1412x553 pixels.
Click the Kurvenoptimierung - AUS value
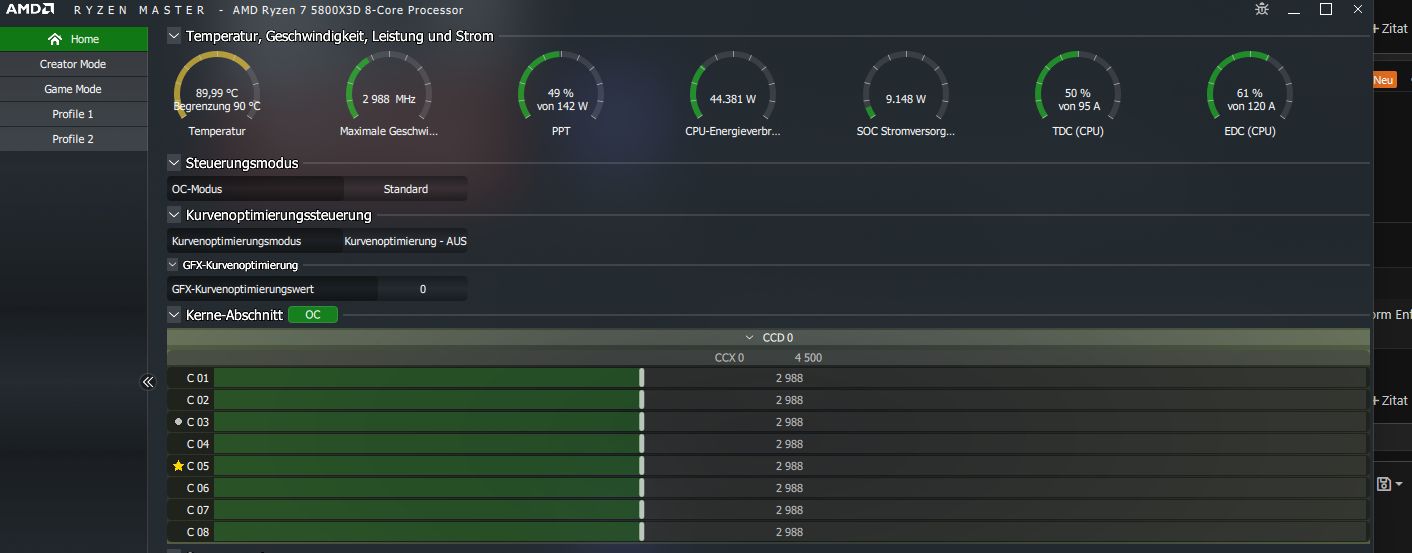pos(406,241)
